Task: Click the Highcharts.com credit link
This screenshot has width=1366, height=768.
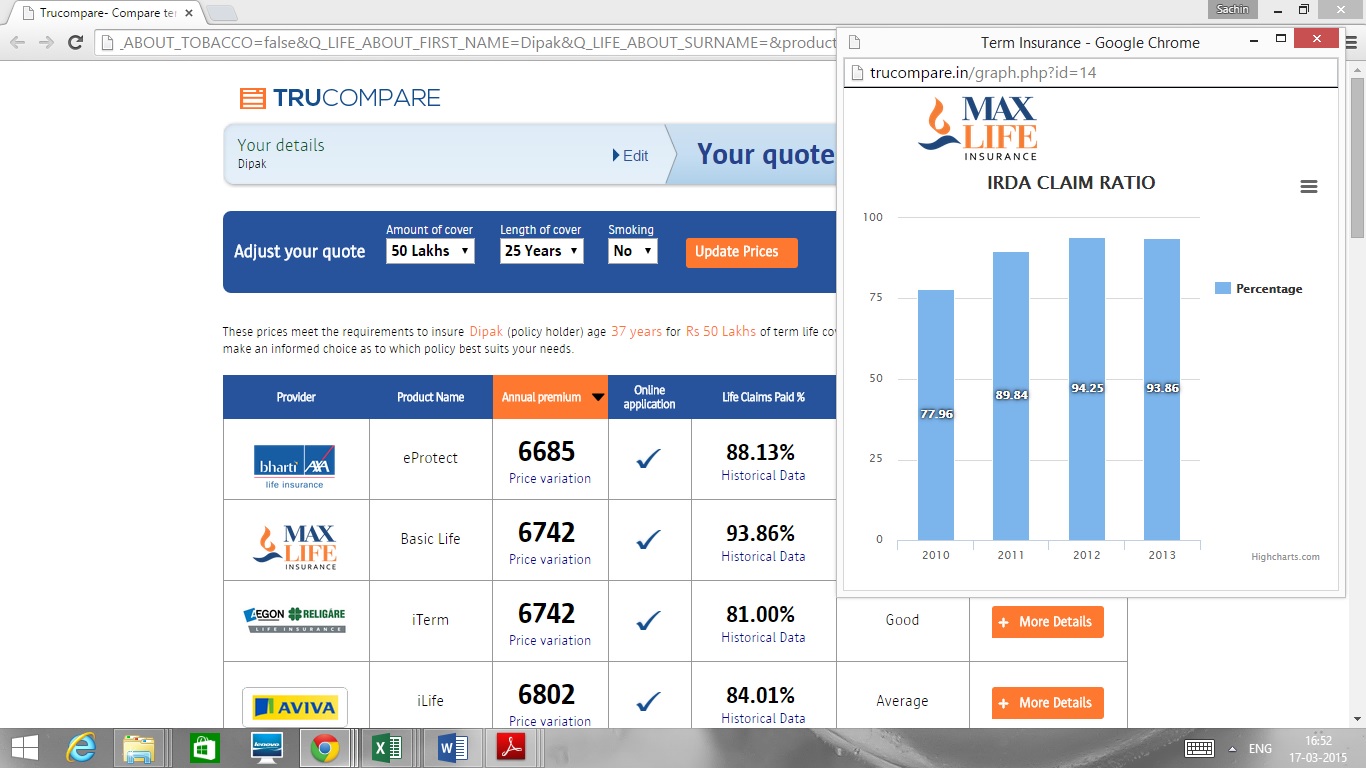Action: [x=1285, y=557]
